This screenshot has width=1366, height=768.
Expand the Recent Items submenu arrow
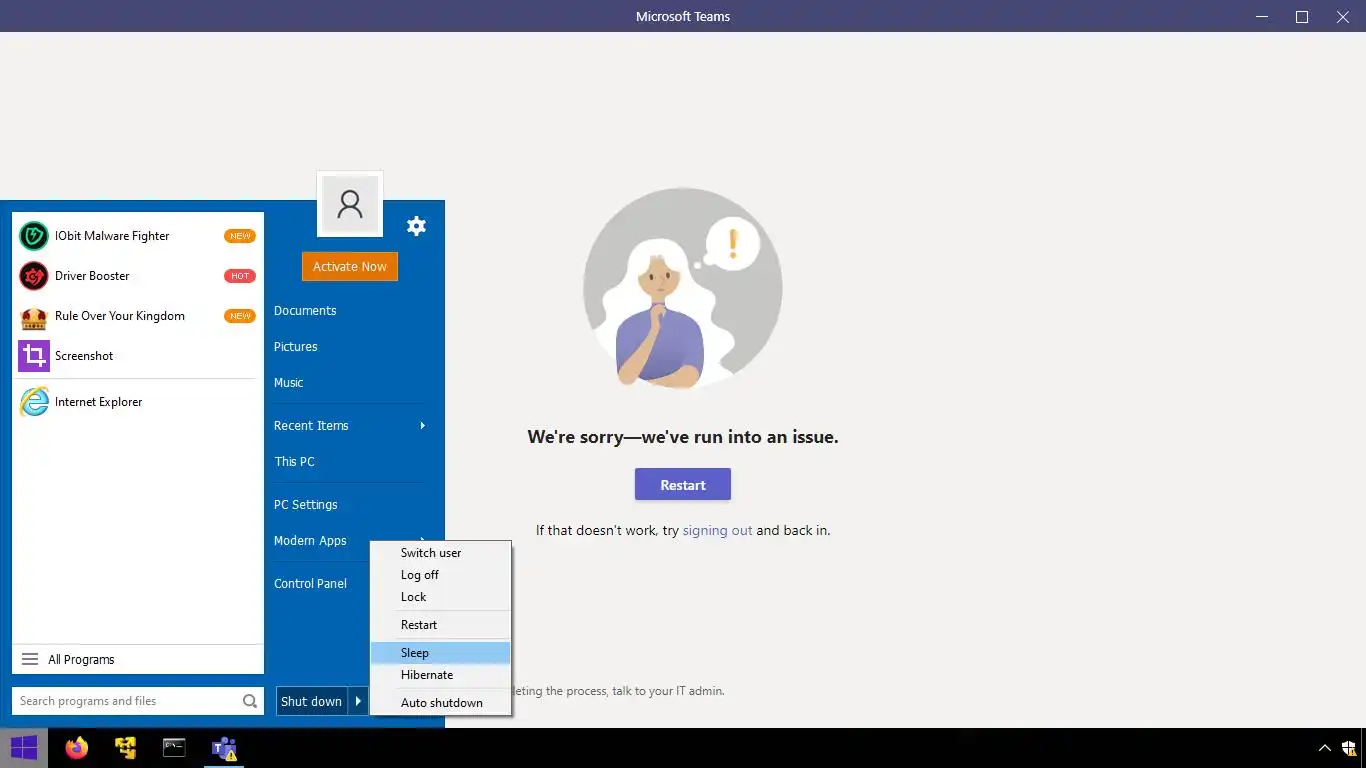(x=423, y=426)
